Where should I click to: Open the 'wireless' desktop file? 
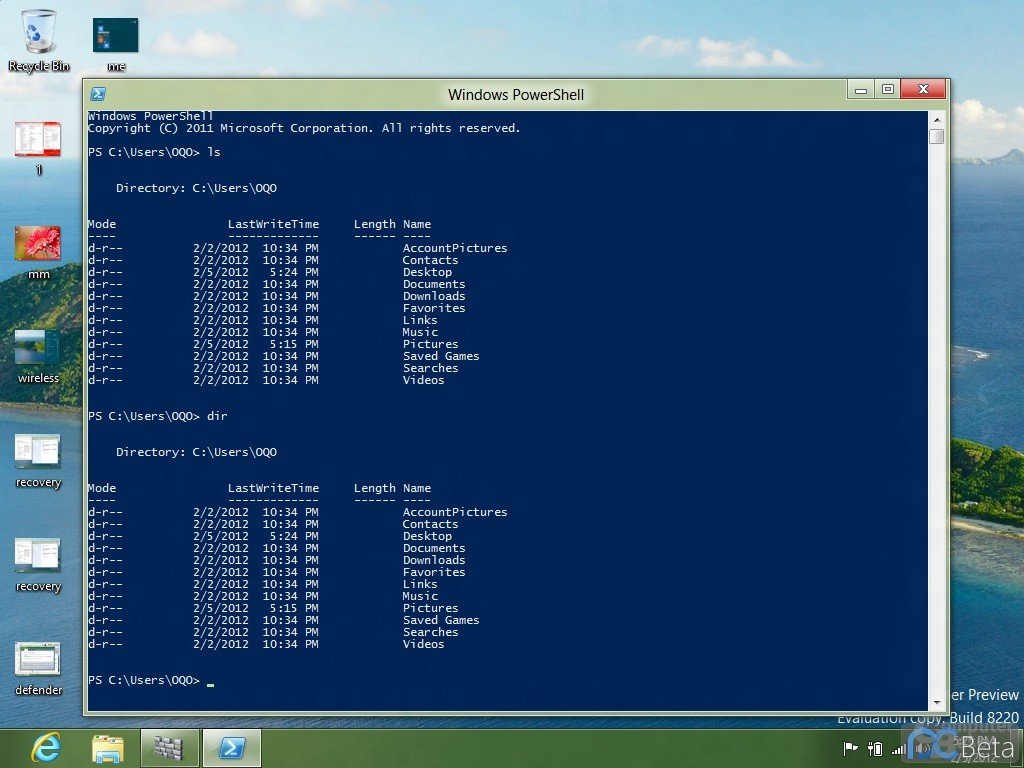coord(38,348)
